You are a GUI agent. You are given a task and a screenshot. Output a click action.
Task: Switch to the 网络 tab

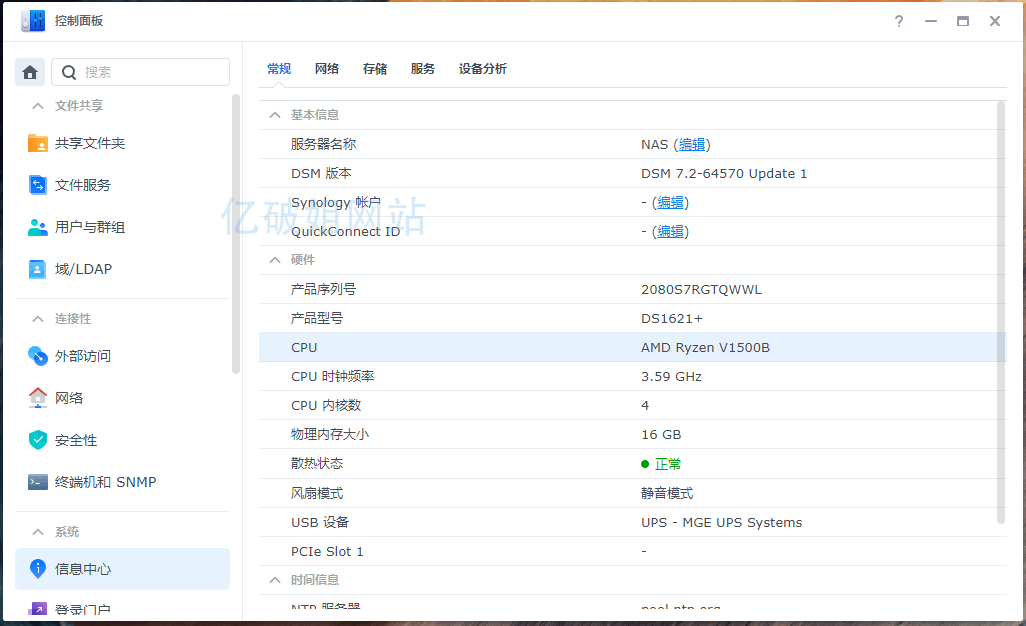(327, 69)
